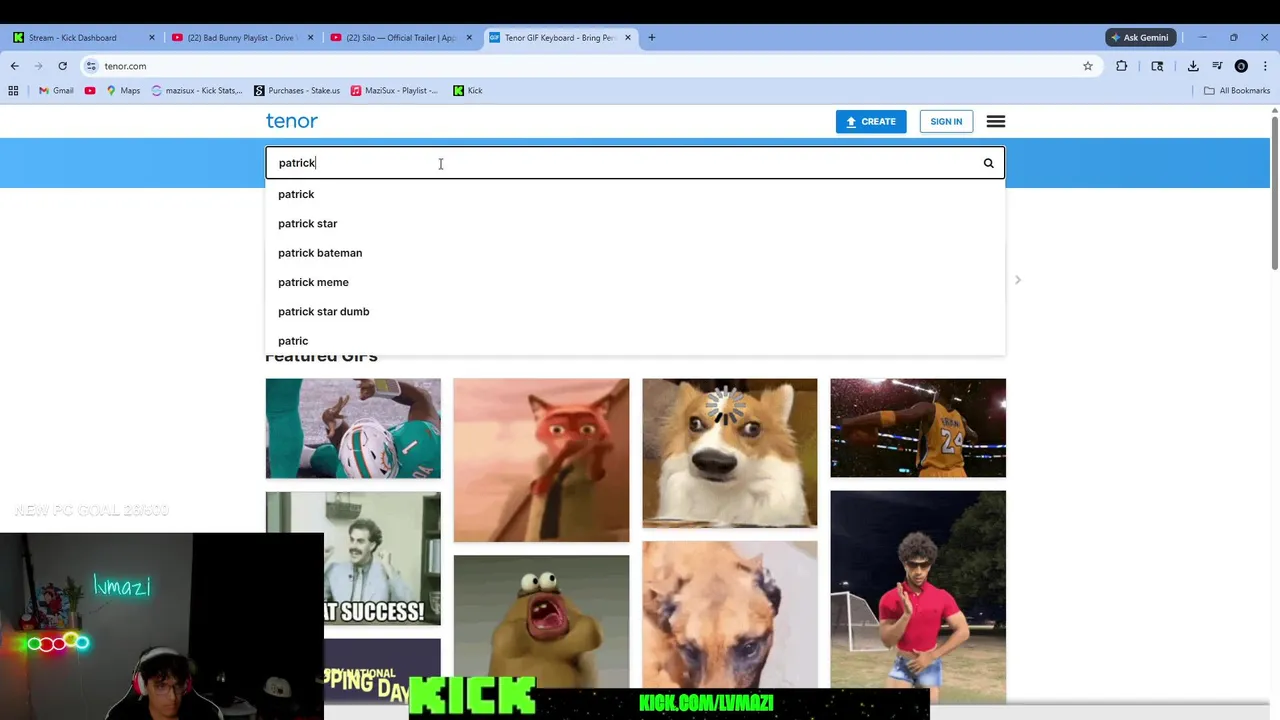Screen dimensions: 1280x720
Task: Open the Kick bookmark
Action: [x=467, y=91]
